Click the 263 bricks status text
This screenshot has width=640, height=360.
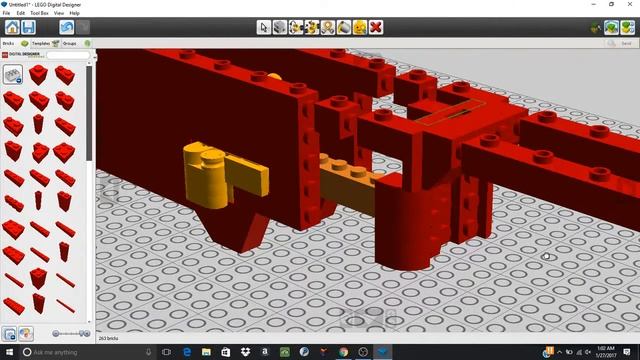point(108,338)
